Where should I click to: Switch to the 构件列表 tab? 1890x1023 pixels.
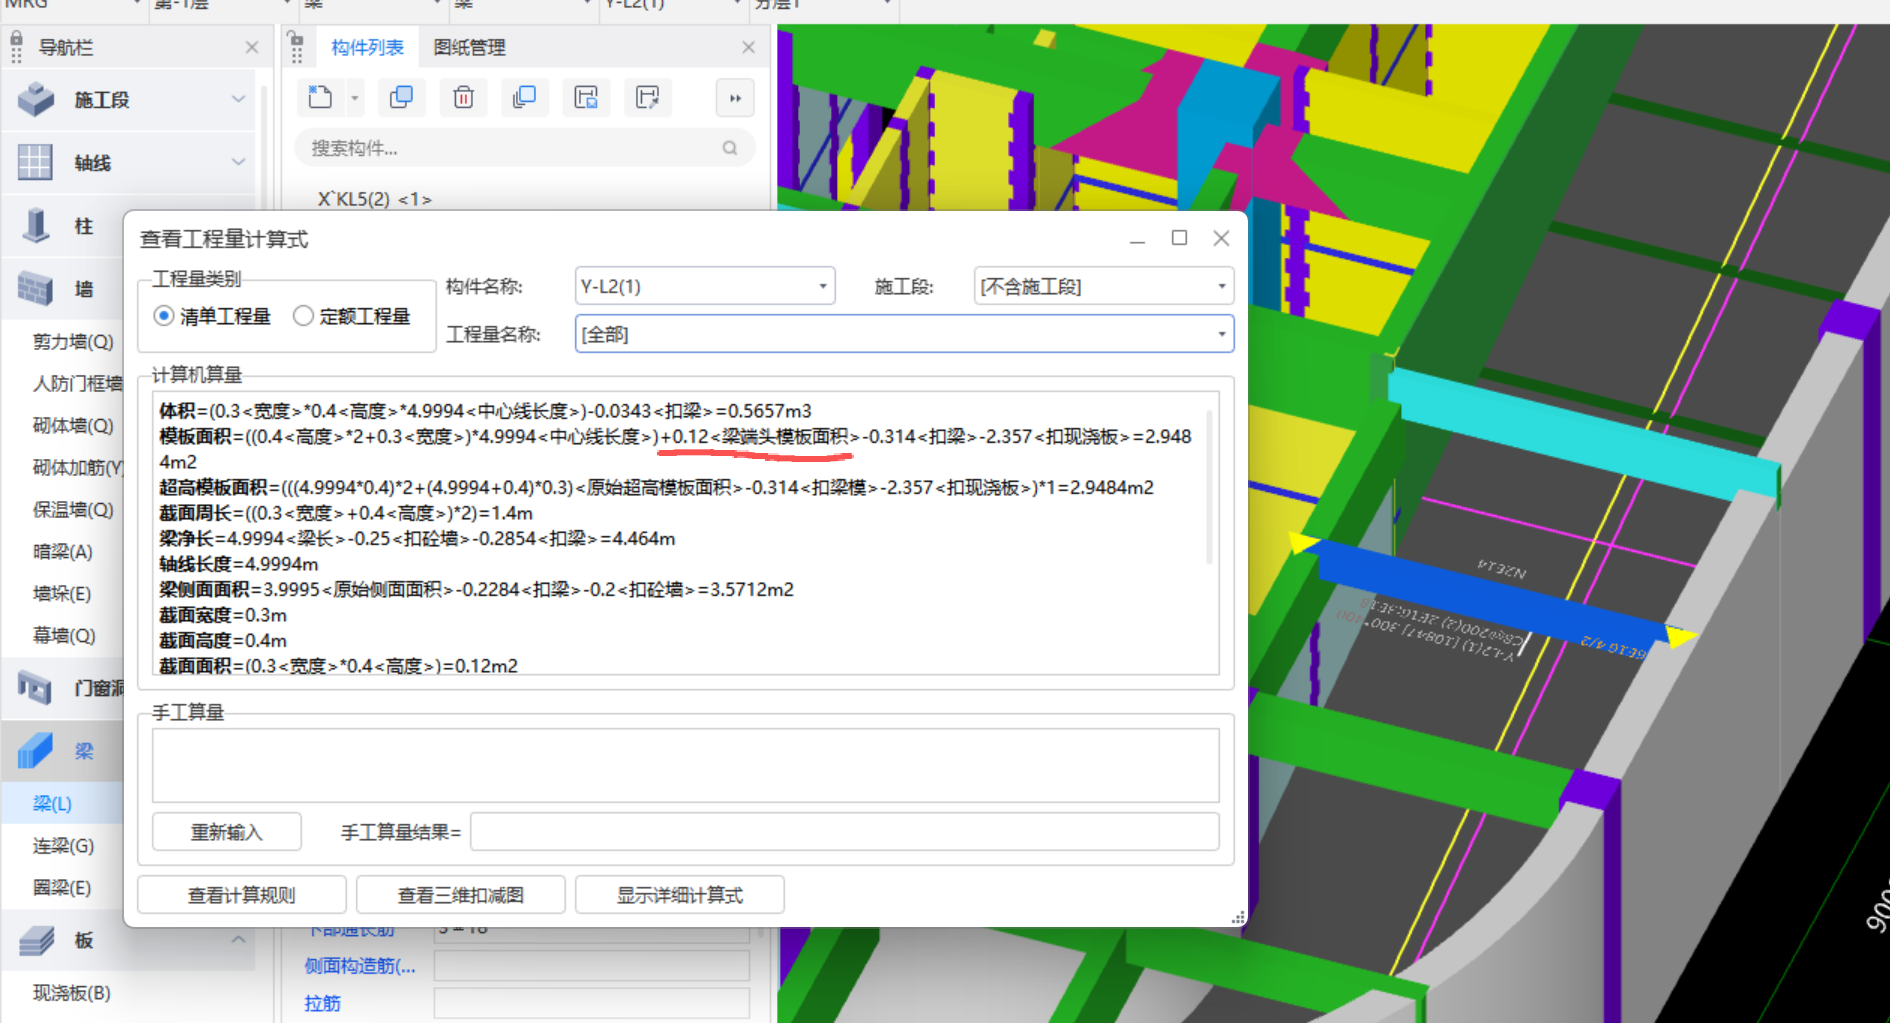[x=367, y=47]
